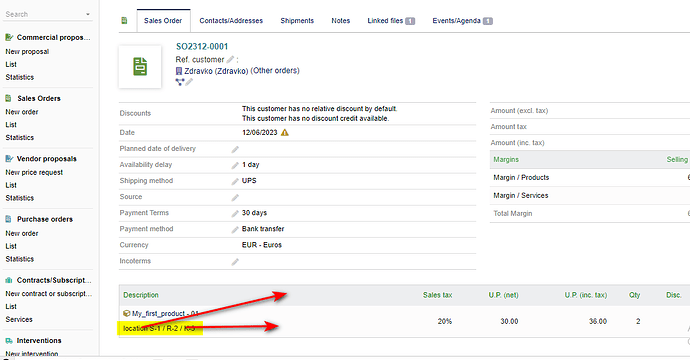
Task: Click the project link icon under Zdravko
Action: pyautogui.click(x=180, y=82)
